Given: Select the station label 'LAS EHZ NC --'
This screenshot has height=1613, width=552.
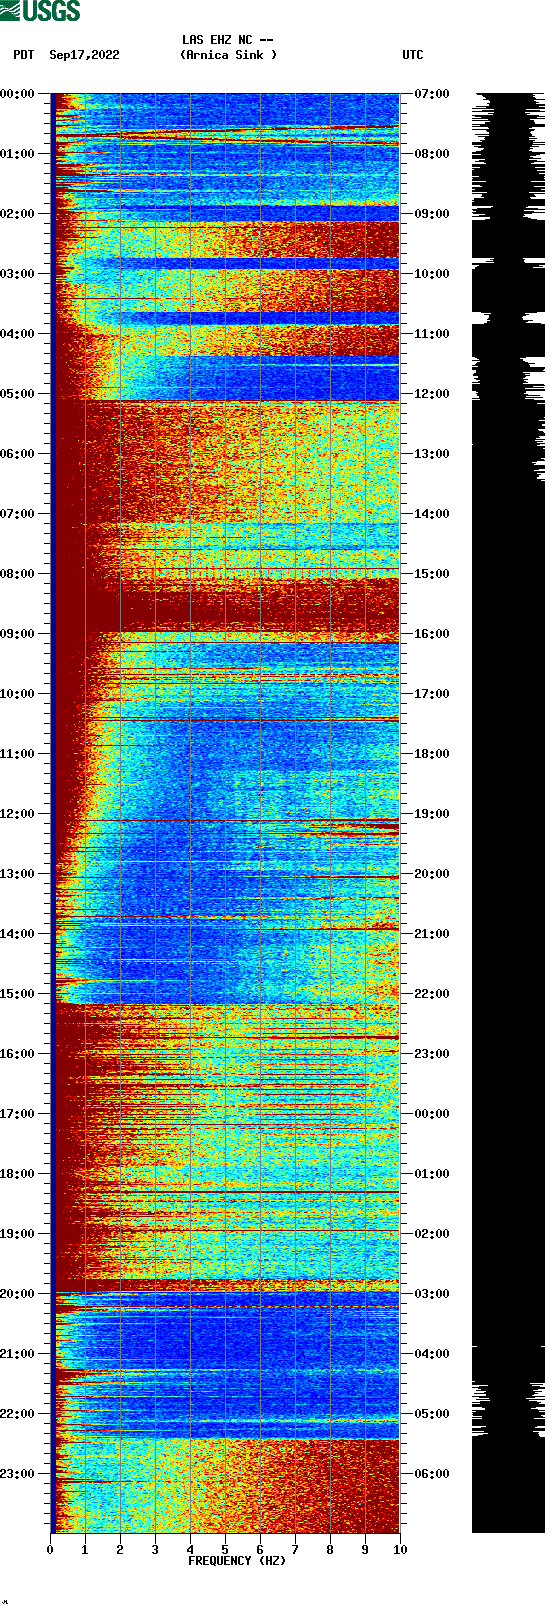Looking at the screenshot, I should tap(228, 40).
